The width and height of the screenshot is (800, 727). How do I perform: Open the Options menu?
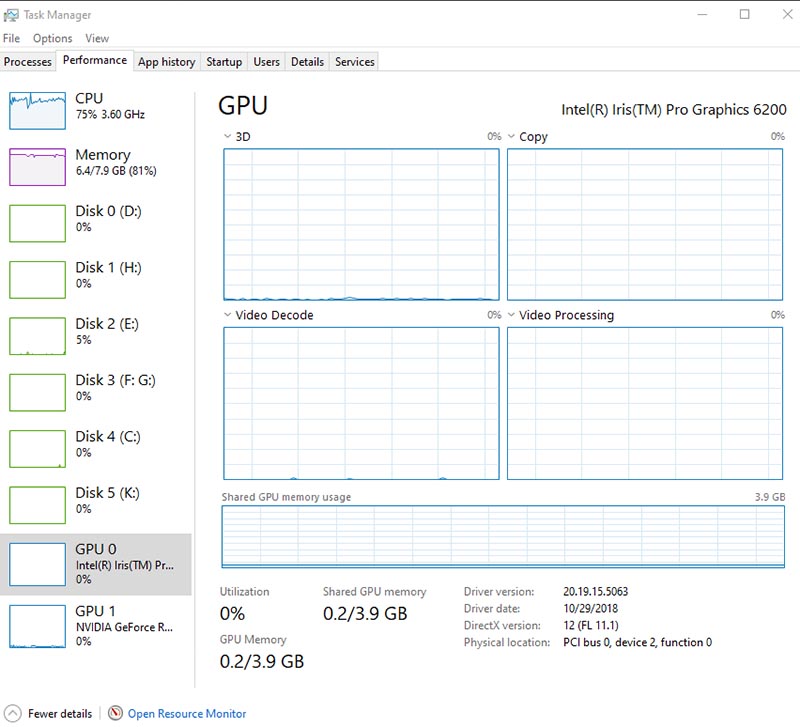52,38
